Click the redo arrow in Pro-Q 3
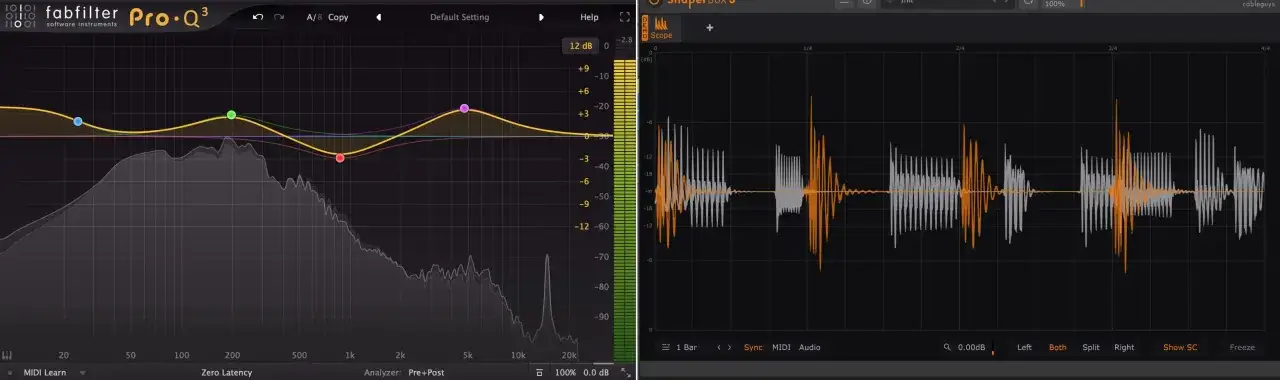 279,17
